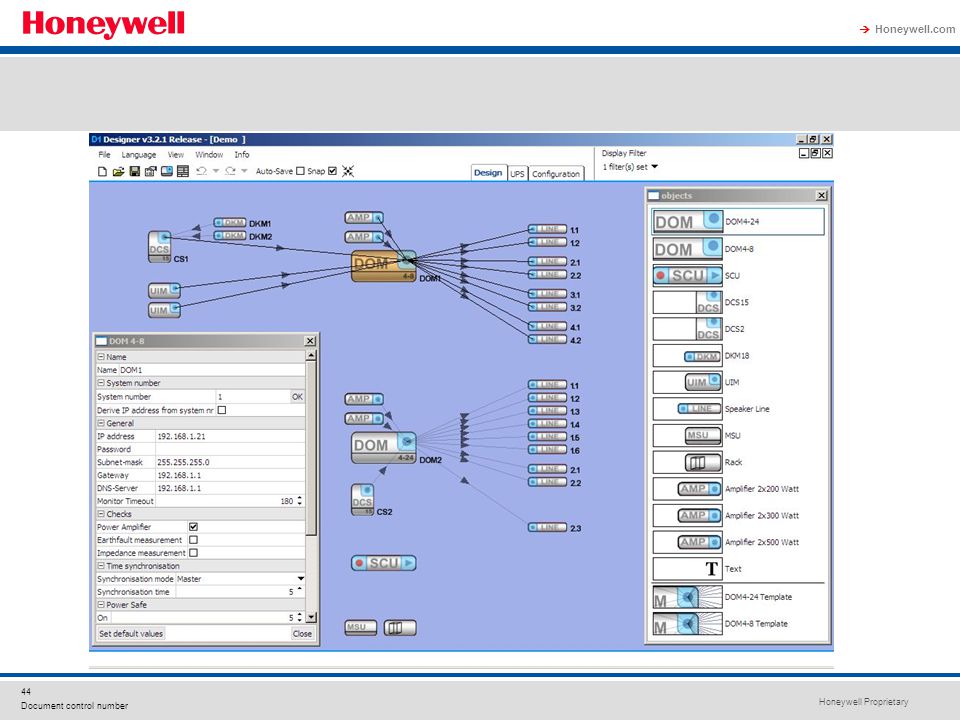The height and width of the screenshot is (720, 960).
Task: Open the Undo history dropdown arrow
Action: click(216, 171)
